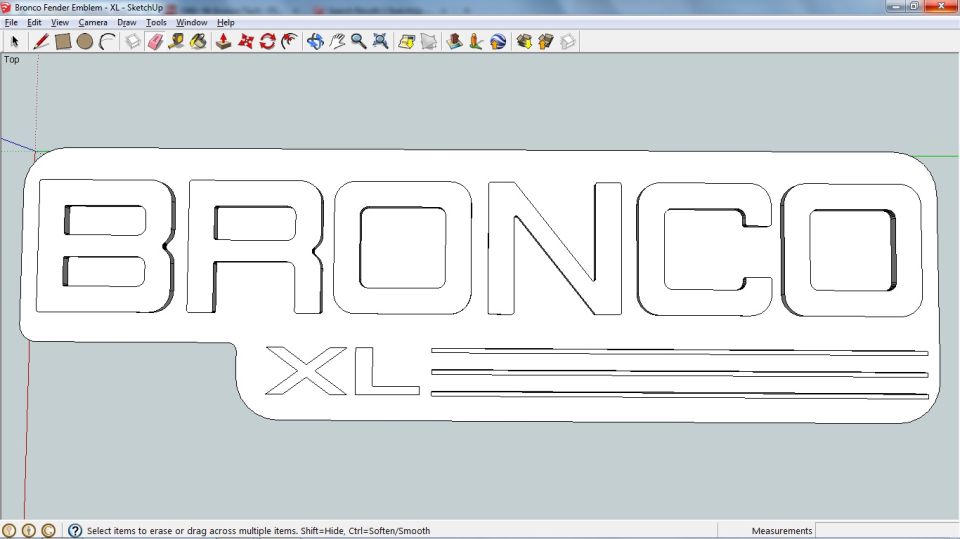Click the Add New Building icon

454,42
